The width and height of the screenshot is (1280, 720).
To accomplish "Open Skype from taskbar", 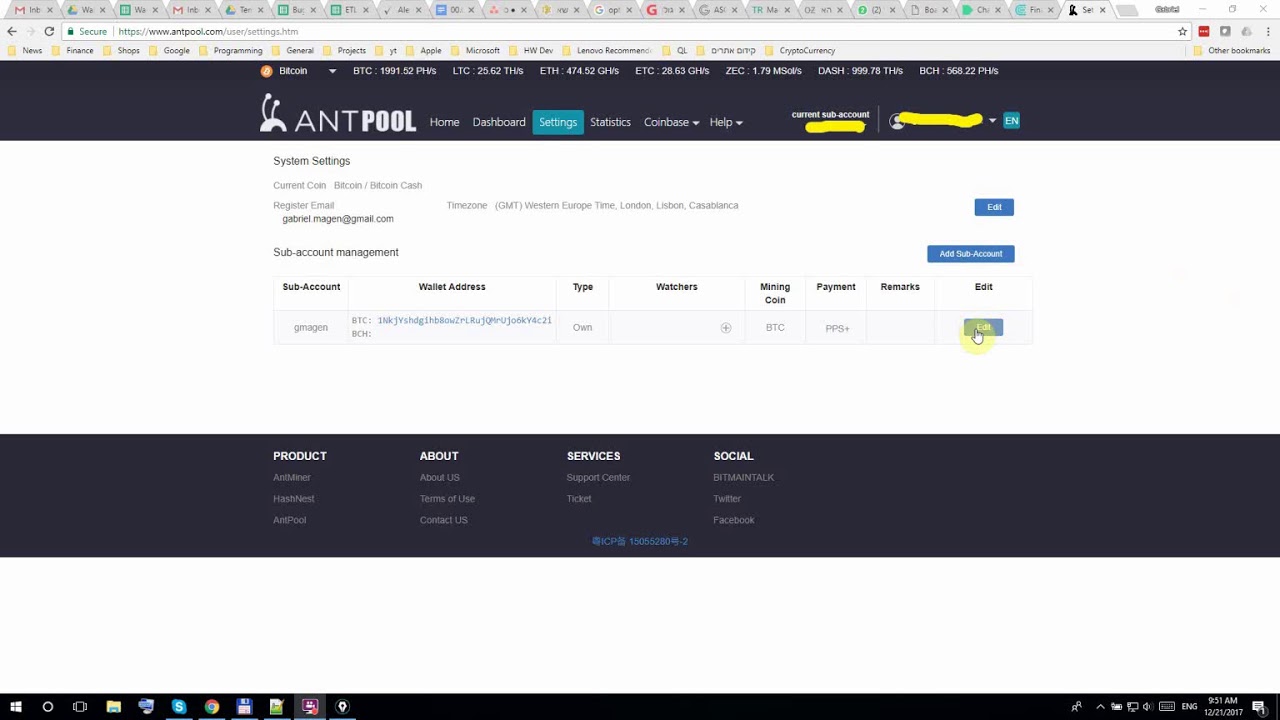I will click(179, 707).
